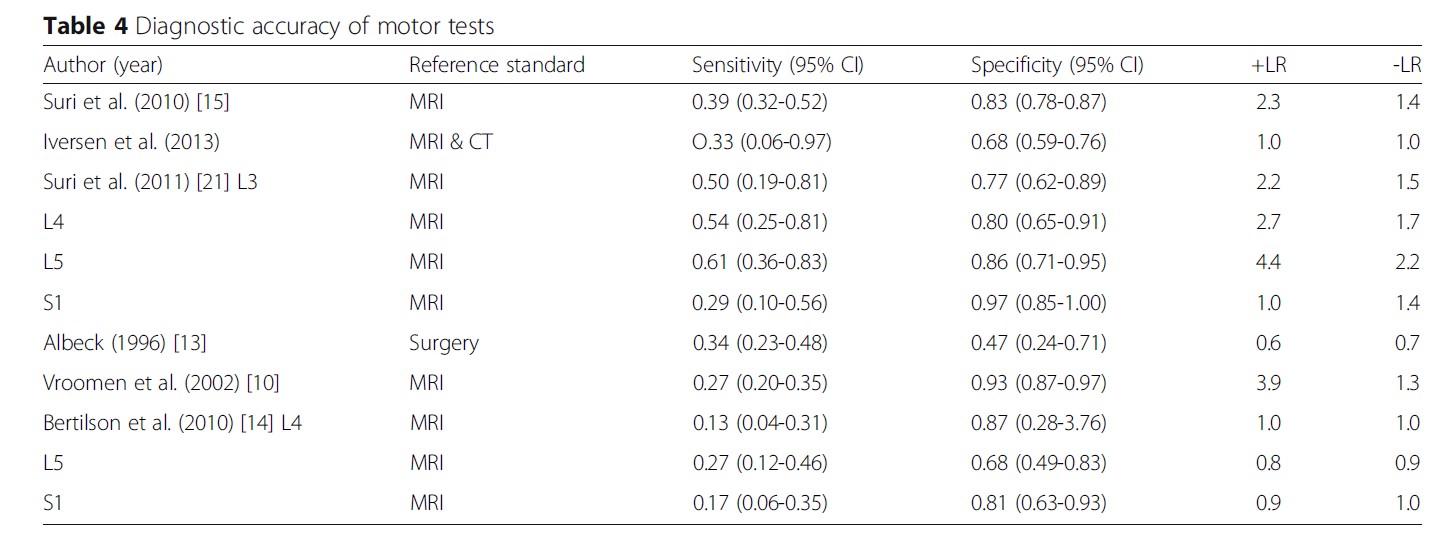Click the "MRI & CT" reference standard cell
The width and height of the screenshot is (1447, 539).
[x=451, y=142]
